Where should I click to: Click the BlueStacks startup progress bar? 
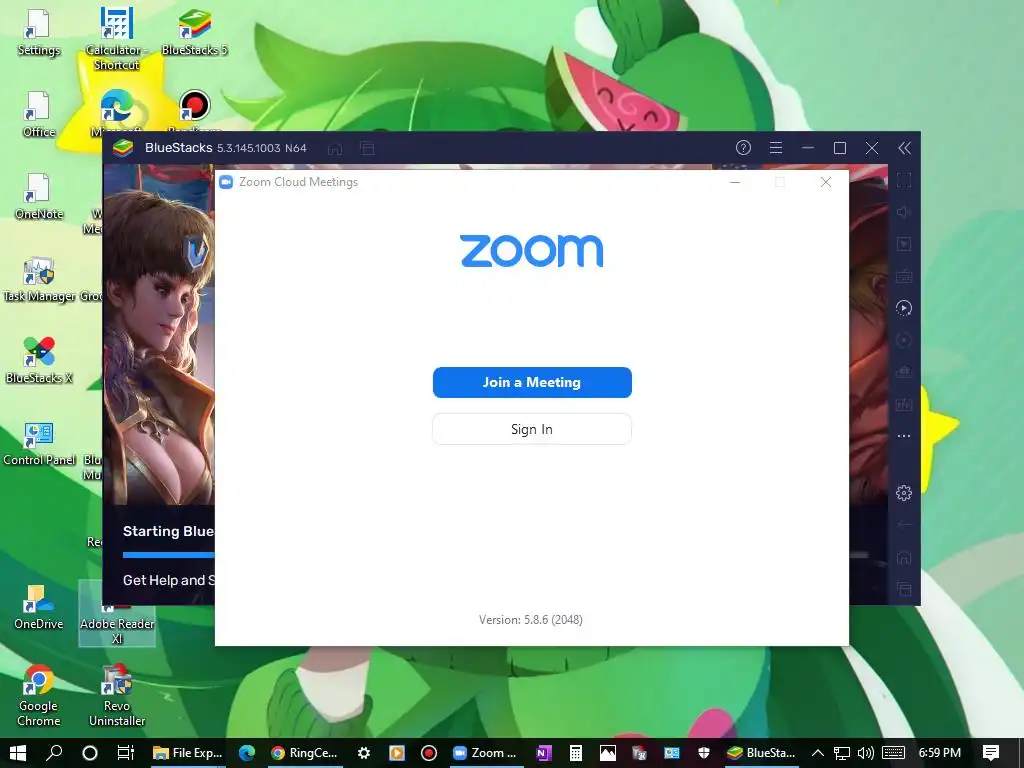168,555
